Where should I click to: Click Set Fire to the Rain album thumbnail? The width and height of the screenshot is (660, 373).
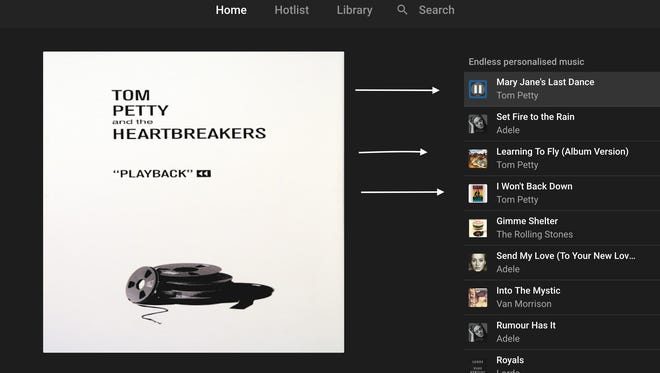pos(478,124)
